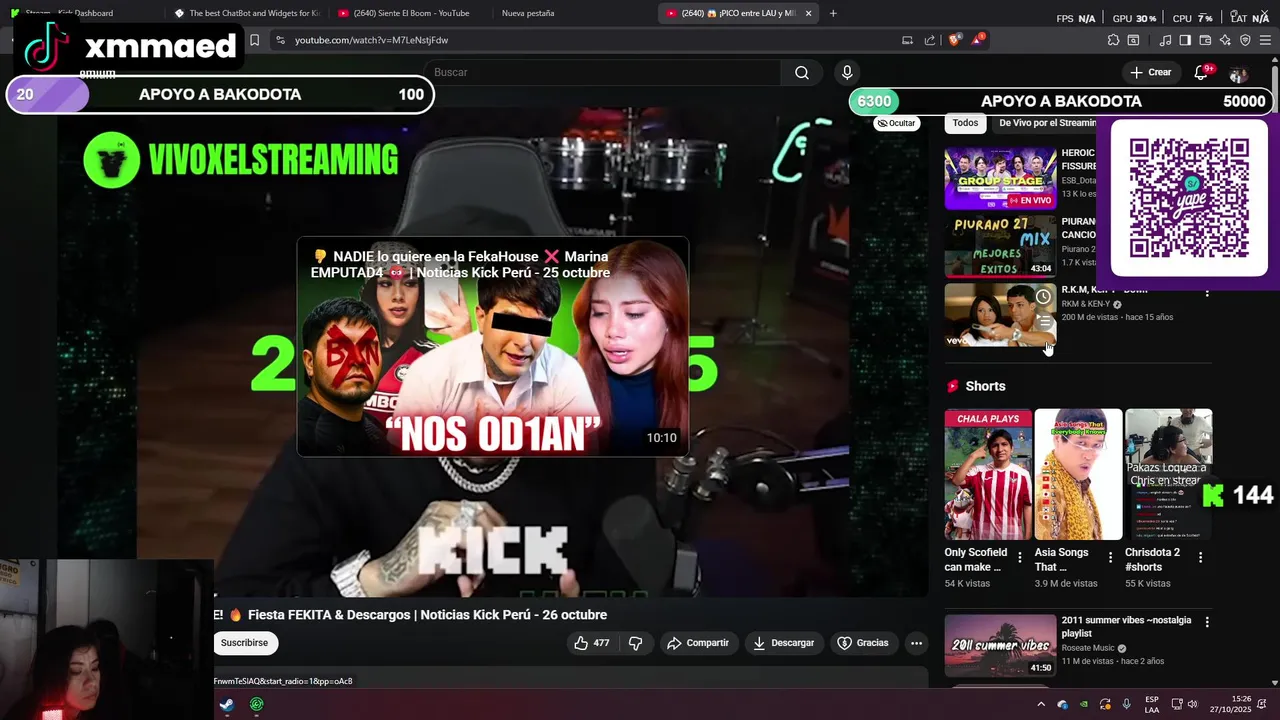
Task: Close the active PICO entre LAU tab
Action: pos(808,13)
